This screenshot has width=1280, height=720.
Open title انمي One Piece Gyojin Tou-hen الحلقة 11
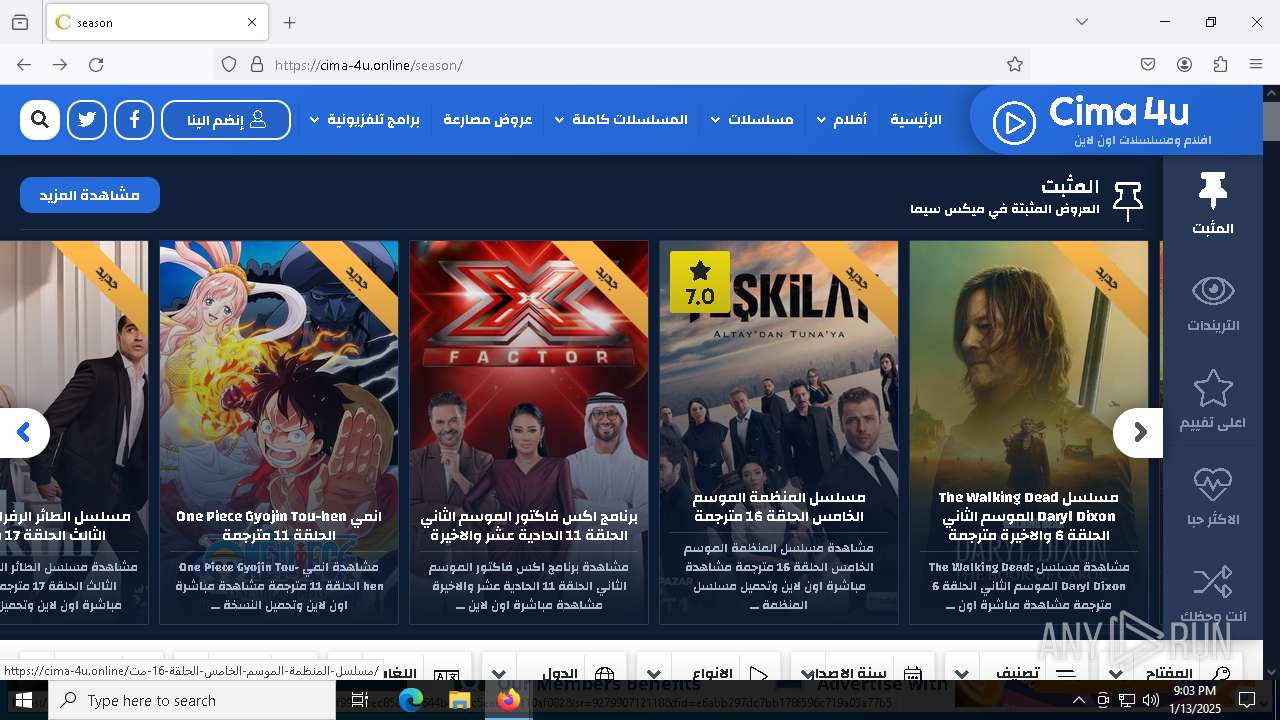pos(278,526)
